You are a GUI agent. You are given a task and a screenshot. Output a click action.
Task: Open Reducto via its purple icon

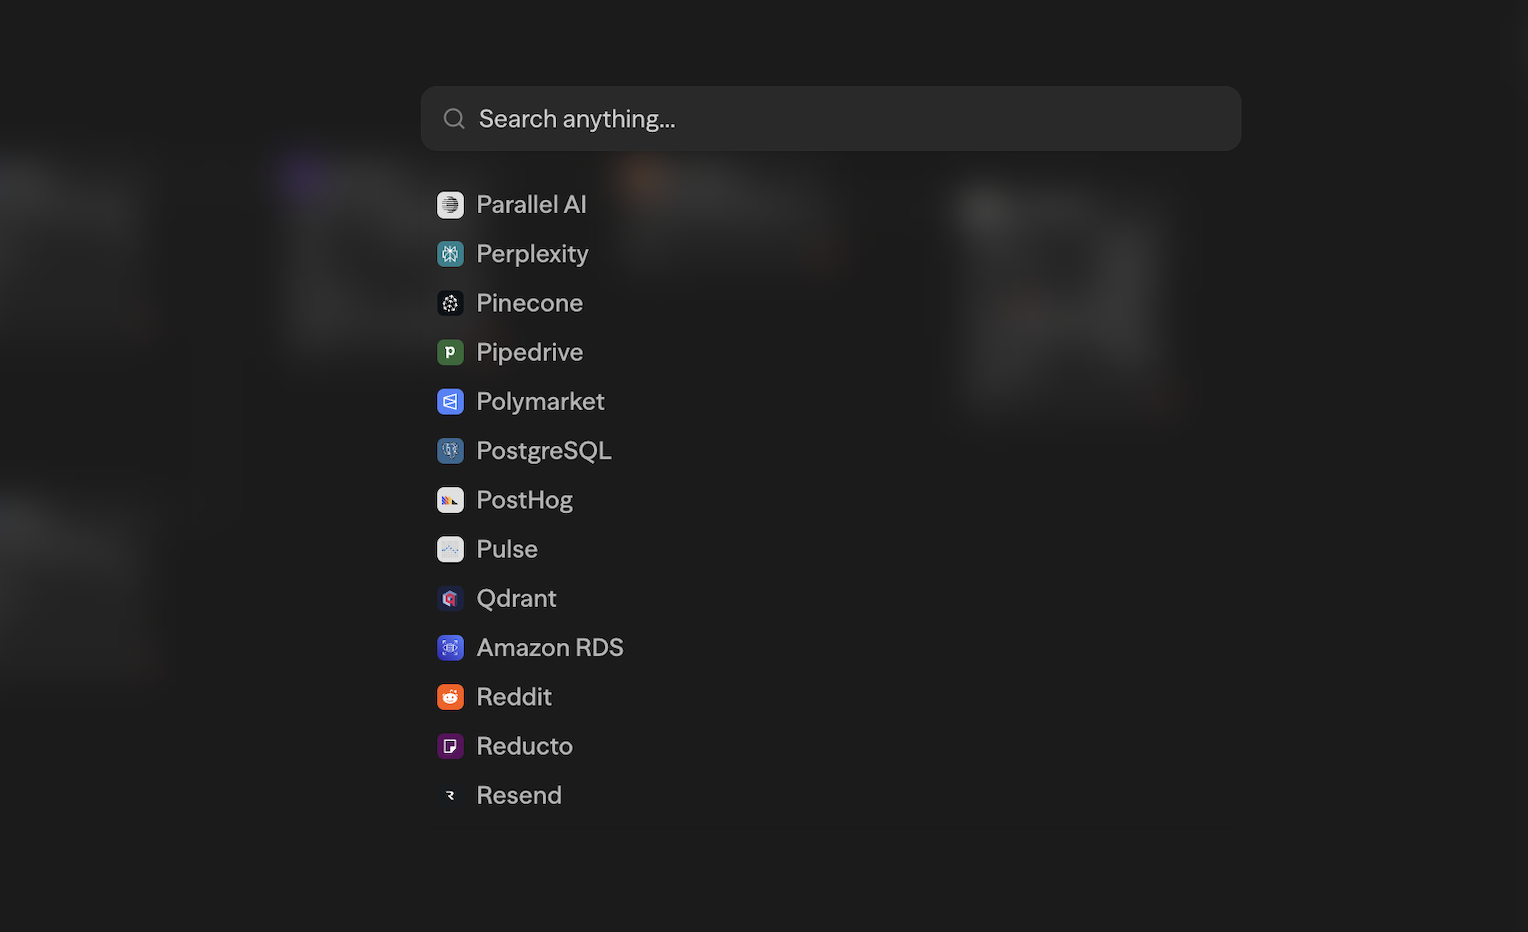450,745
